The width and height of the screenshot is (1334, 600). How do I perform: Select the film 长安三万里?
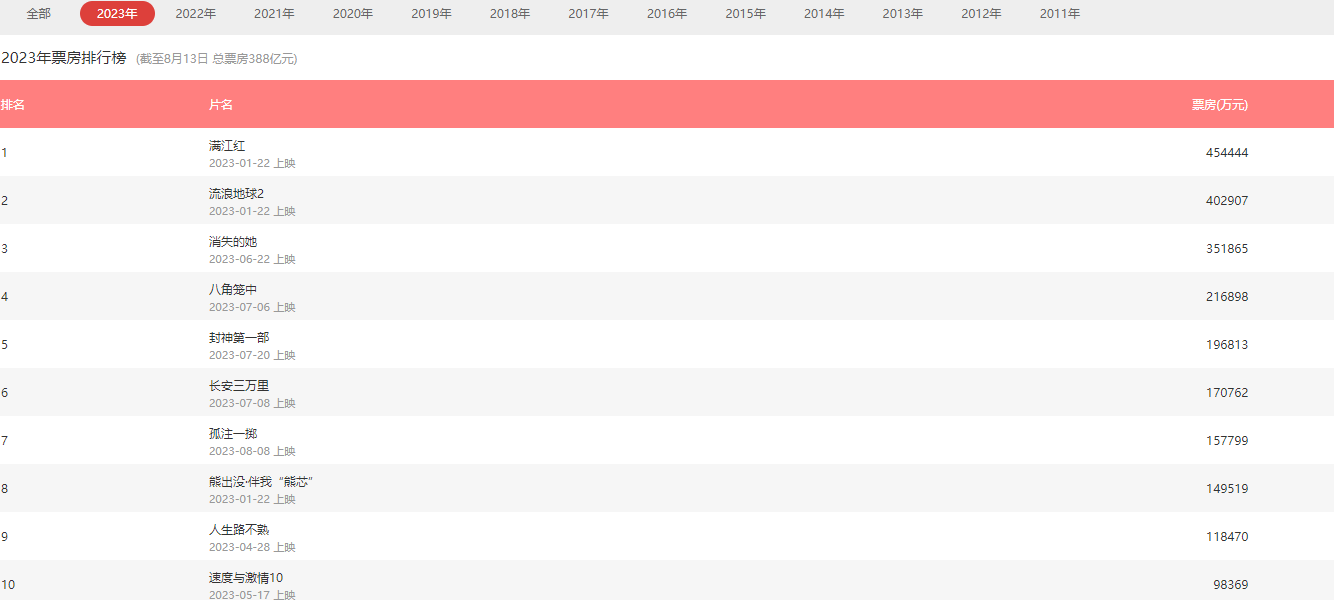pyautogui.click(x=239, y=386)
